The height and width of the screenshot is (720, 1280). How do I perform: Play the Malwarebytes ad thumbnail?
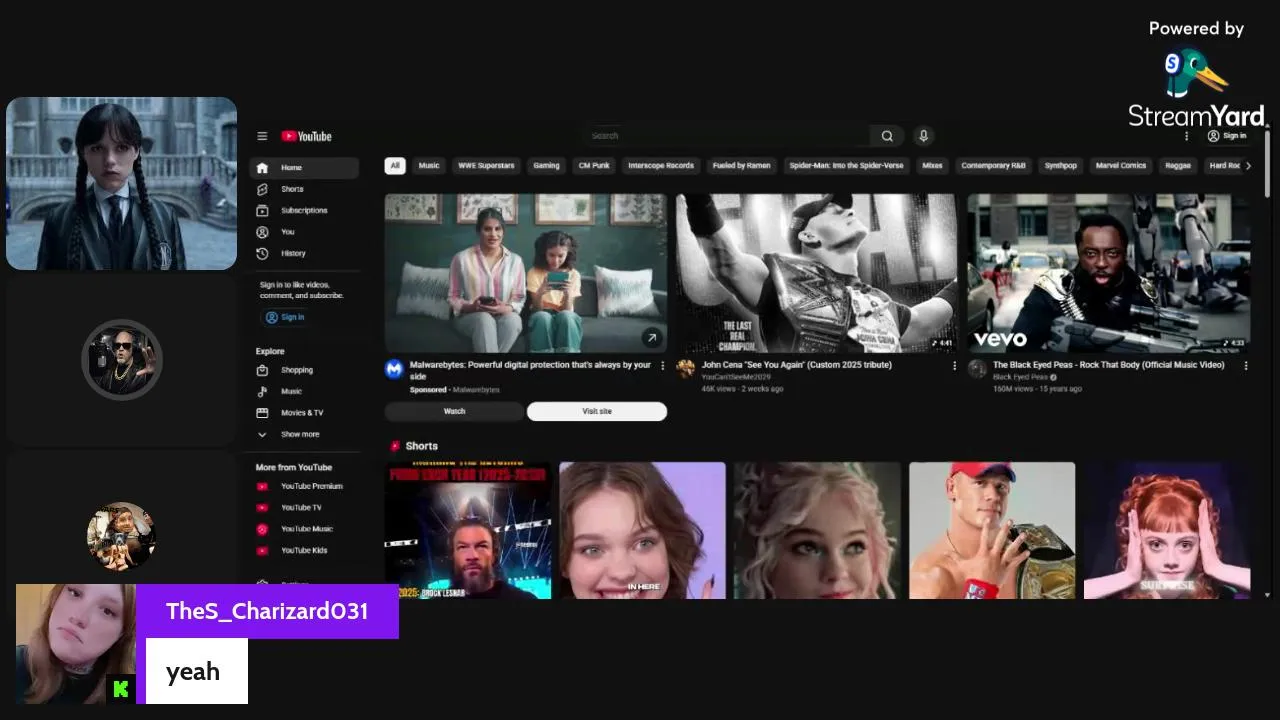coord(526,273)
